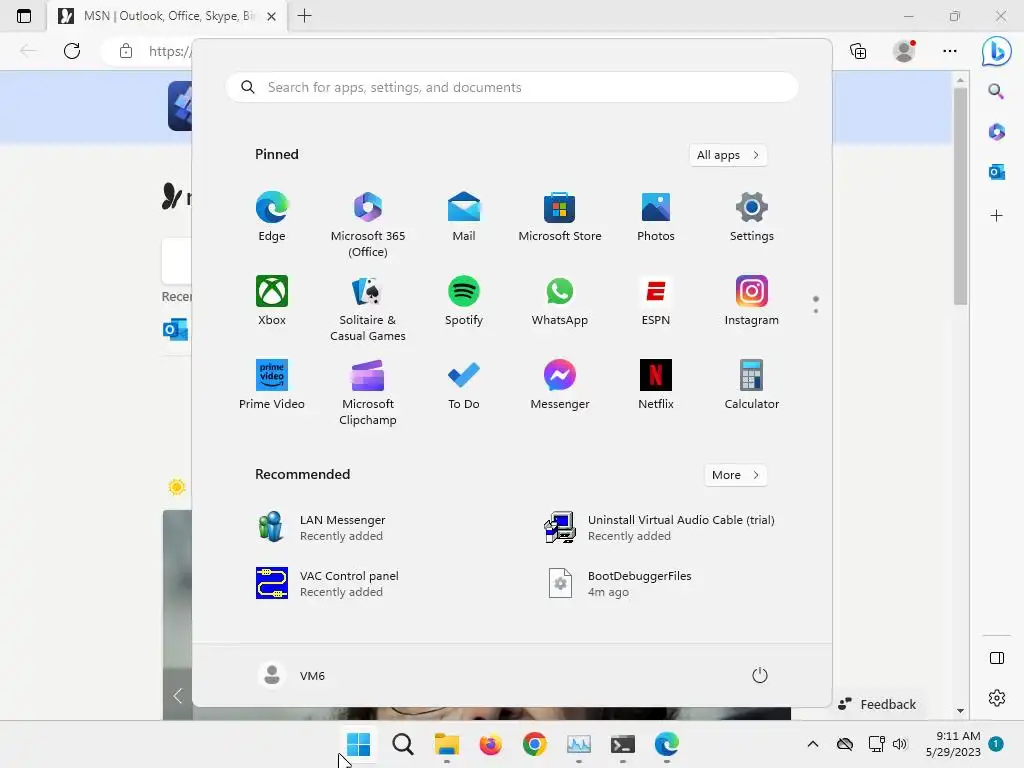Open Edge tab actions menu

(24, 16)
